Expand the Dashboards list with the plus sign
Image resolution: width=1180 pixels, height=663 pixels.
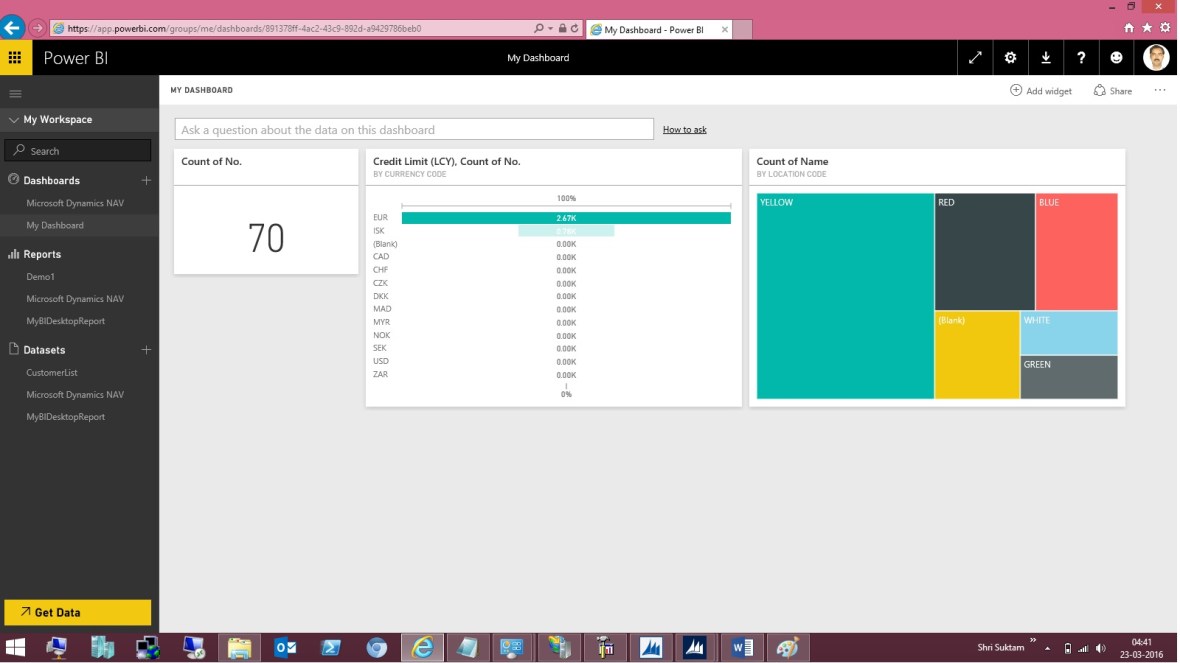146,180
